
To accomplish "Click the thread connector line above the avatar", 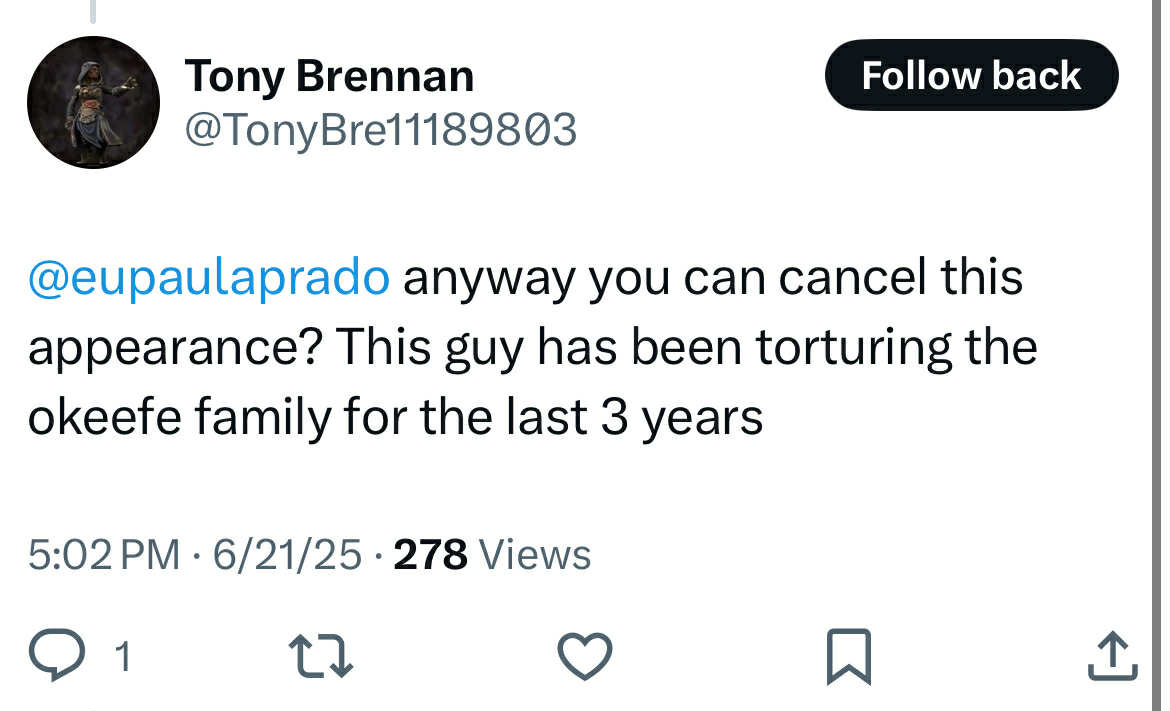I will click(93, 11).
